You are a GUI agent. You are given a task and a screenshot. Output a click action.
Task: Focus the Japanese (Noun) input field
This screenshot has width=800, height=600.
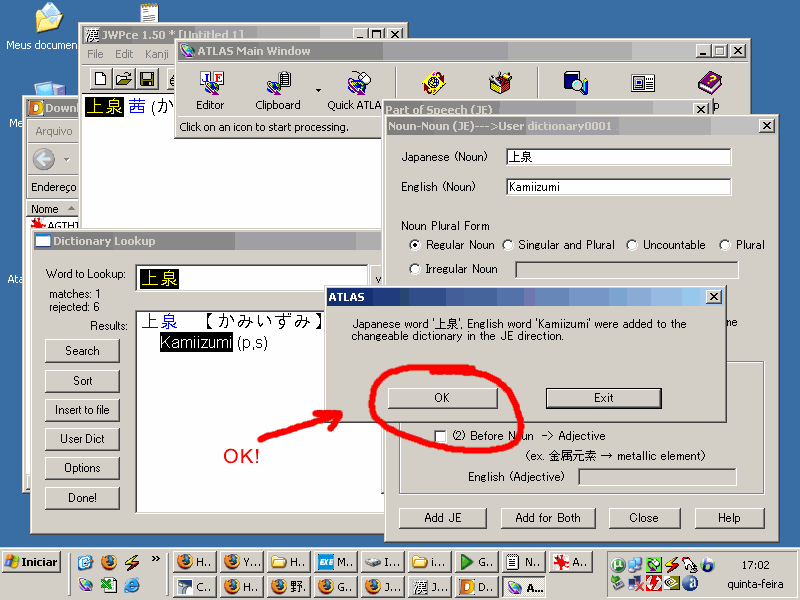[618, 157]
